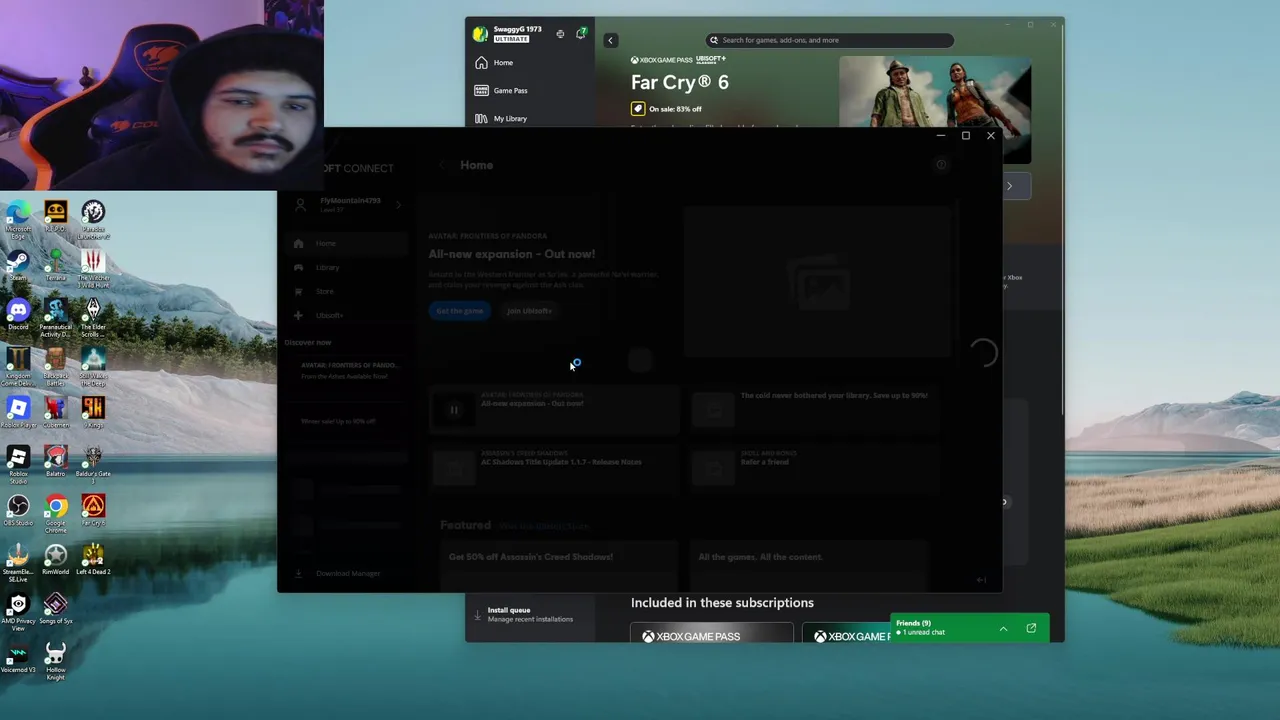Click the print icon beside SwaggyG profile
The height and width of the screenshot is (720, 1280).
click(x=560, y=34)
